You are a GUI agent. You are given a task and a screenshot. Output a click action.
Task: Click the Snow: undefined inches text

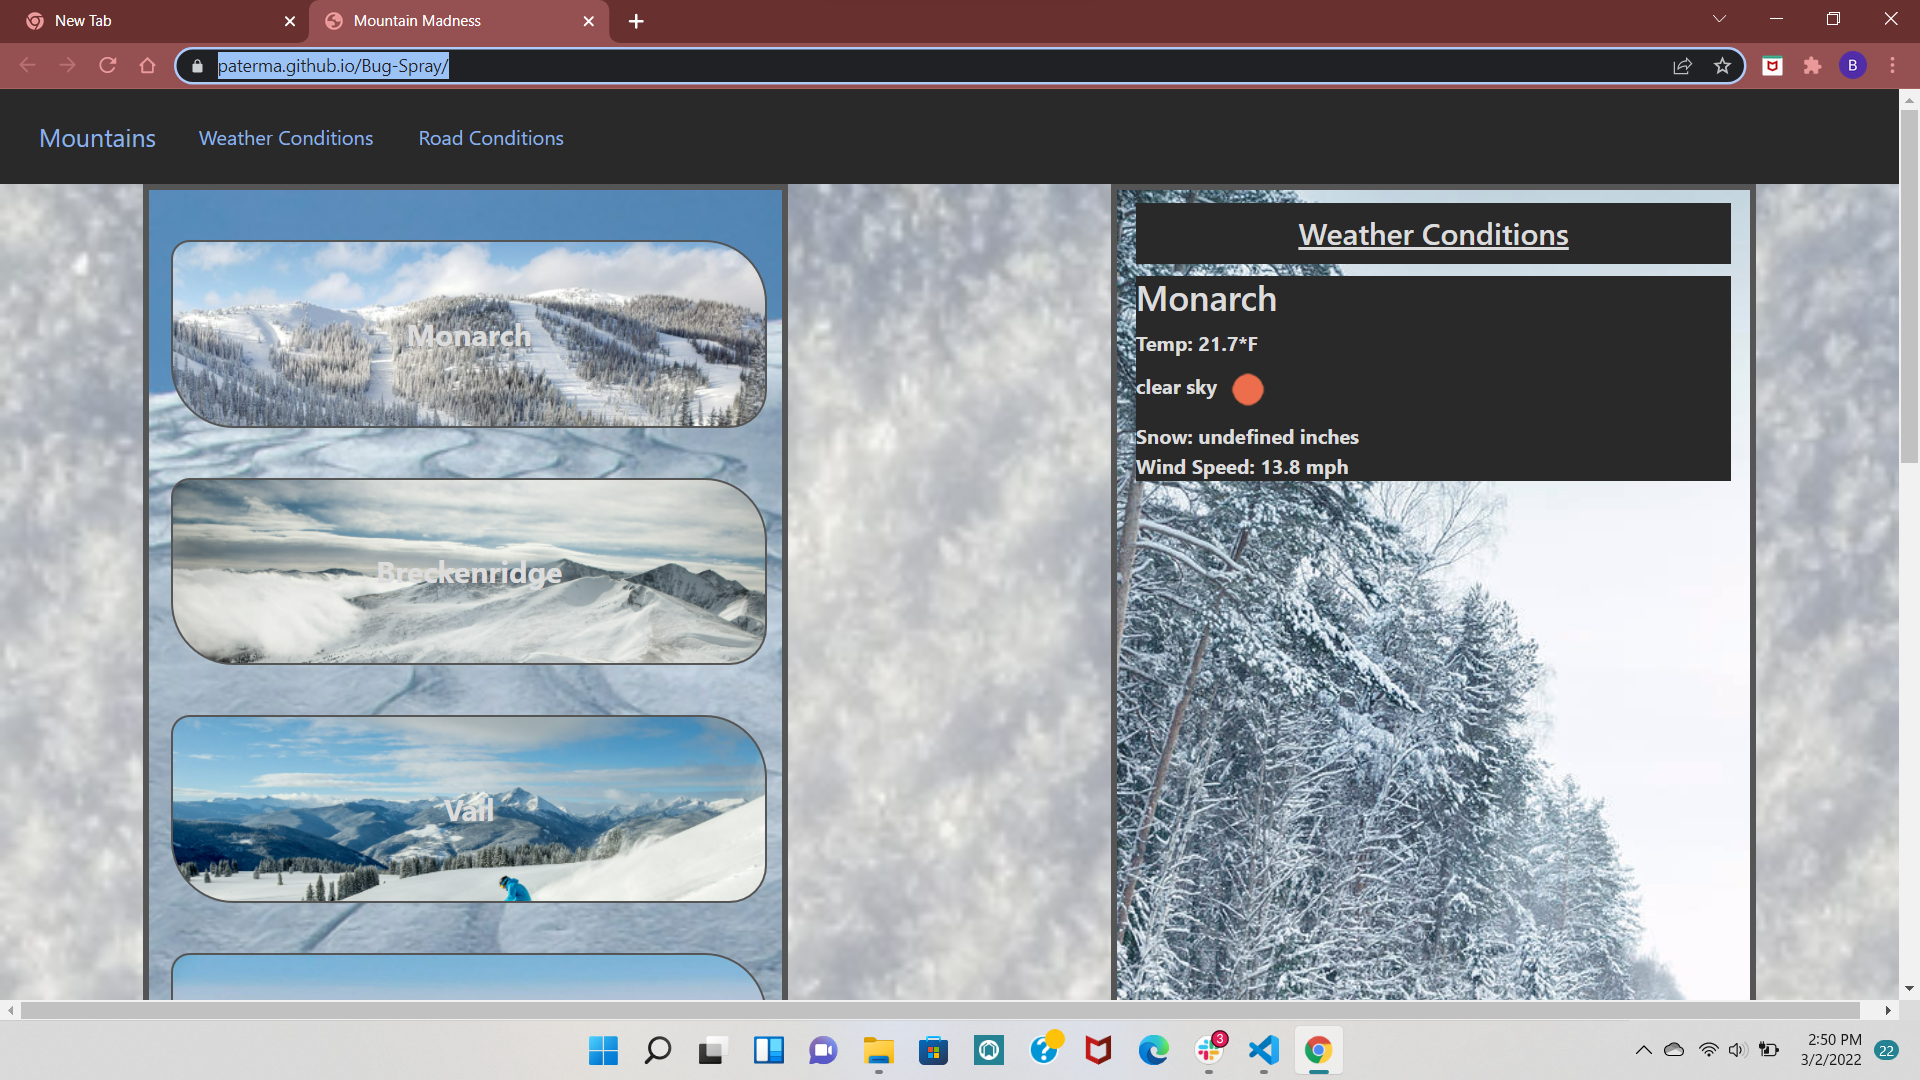coord(1247,437)
